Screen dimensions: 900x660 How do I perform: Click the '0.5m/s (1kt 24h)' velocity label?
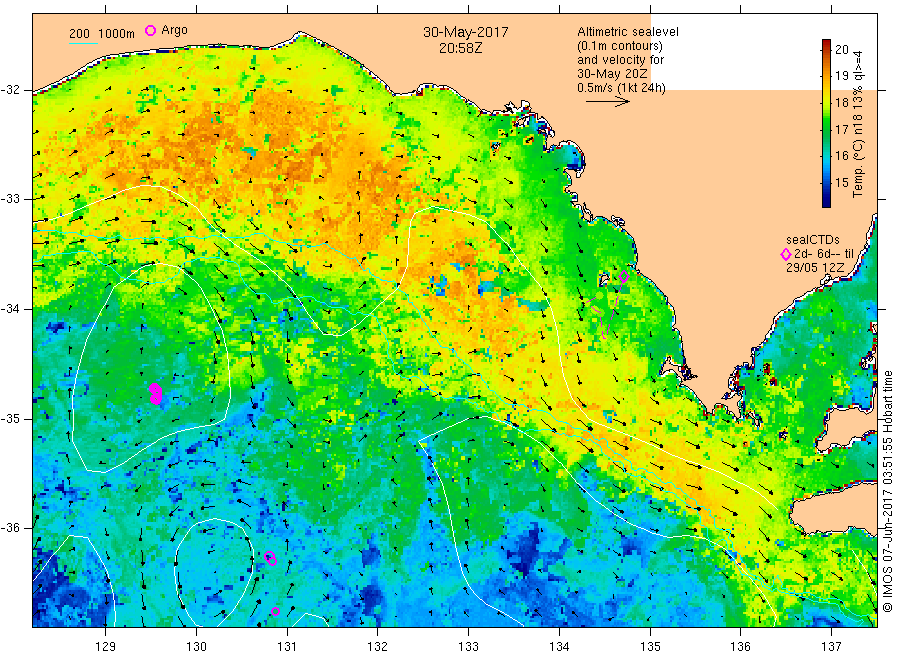point(621,88)
